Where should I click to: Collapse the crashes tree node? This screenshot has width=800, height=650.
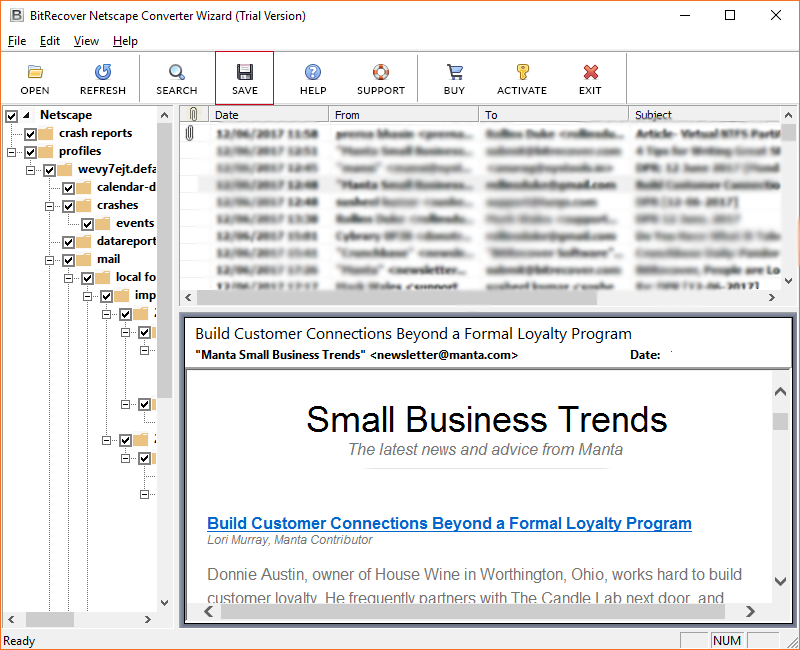49,206
